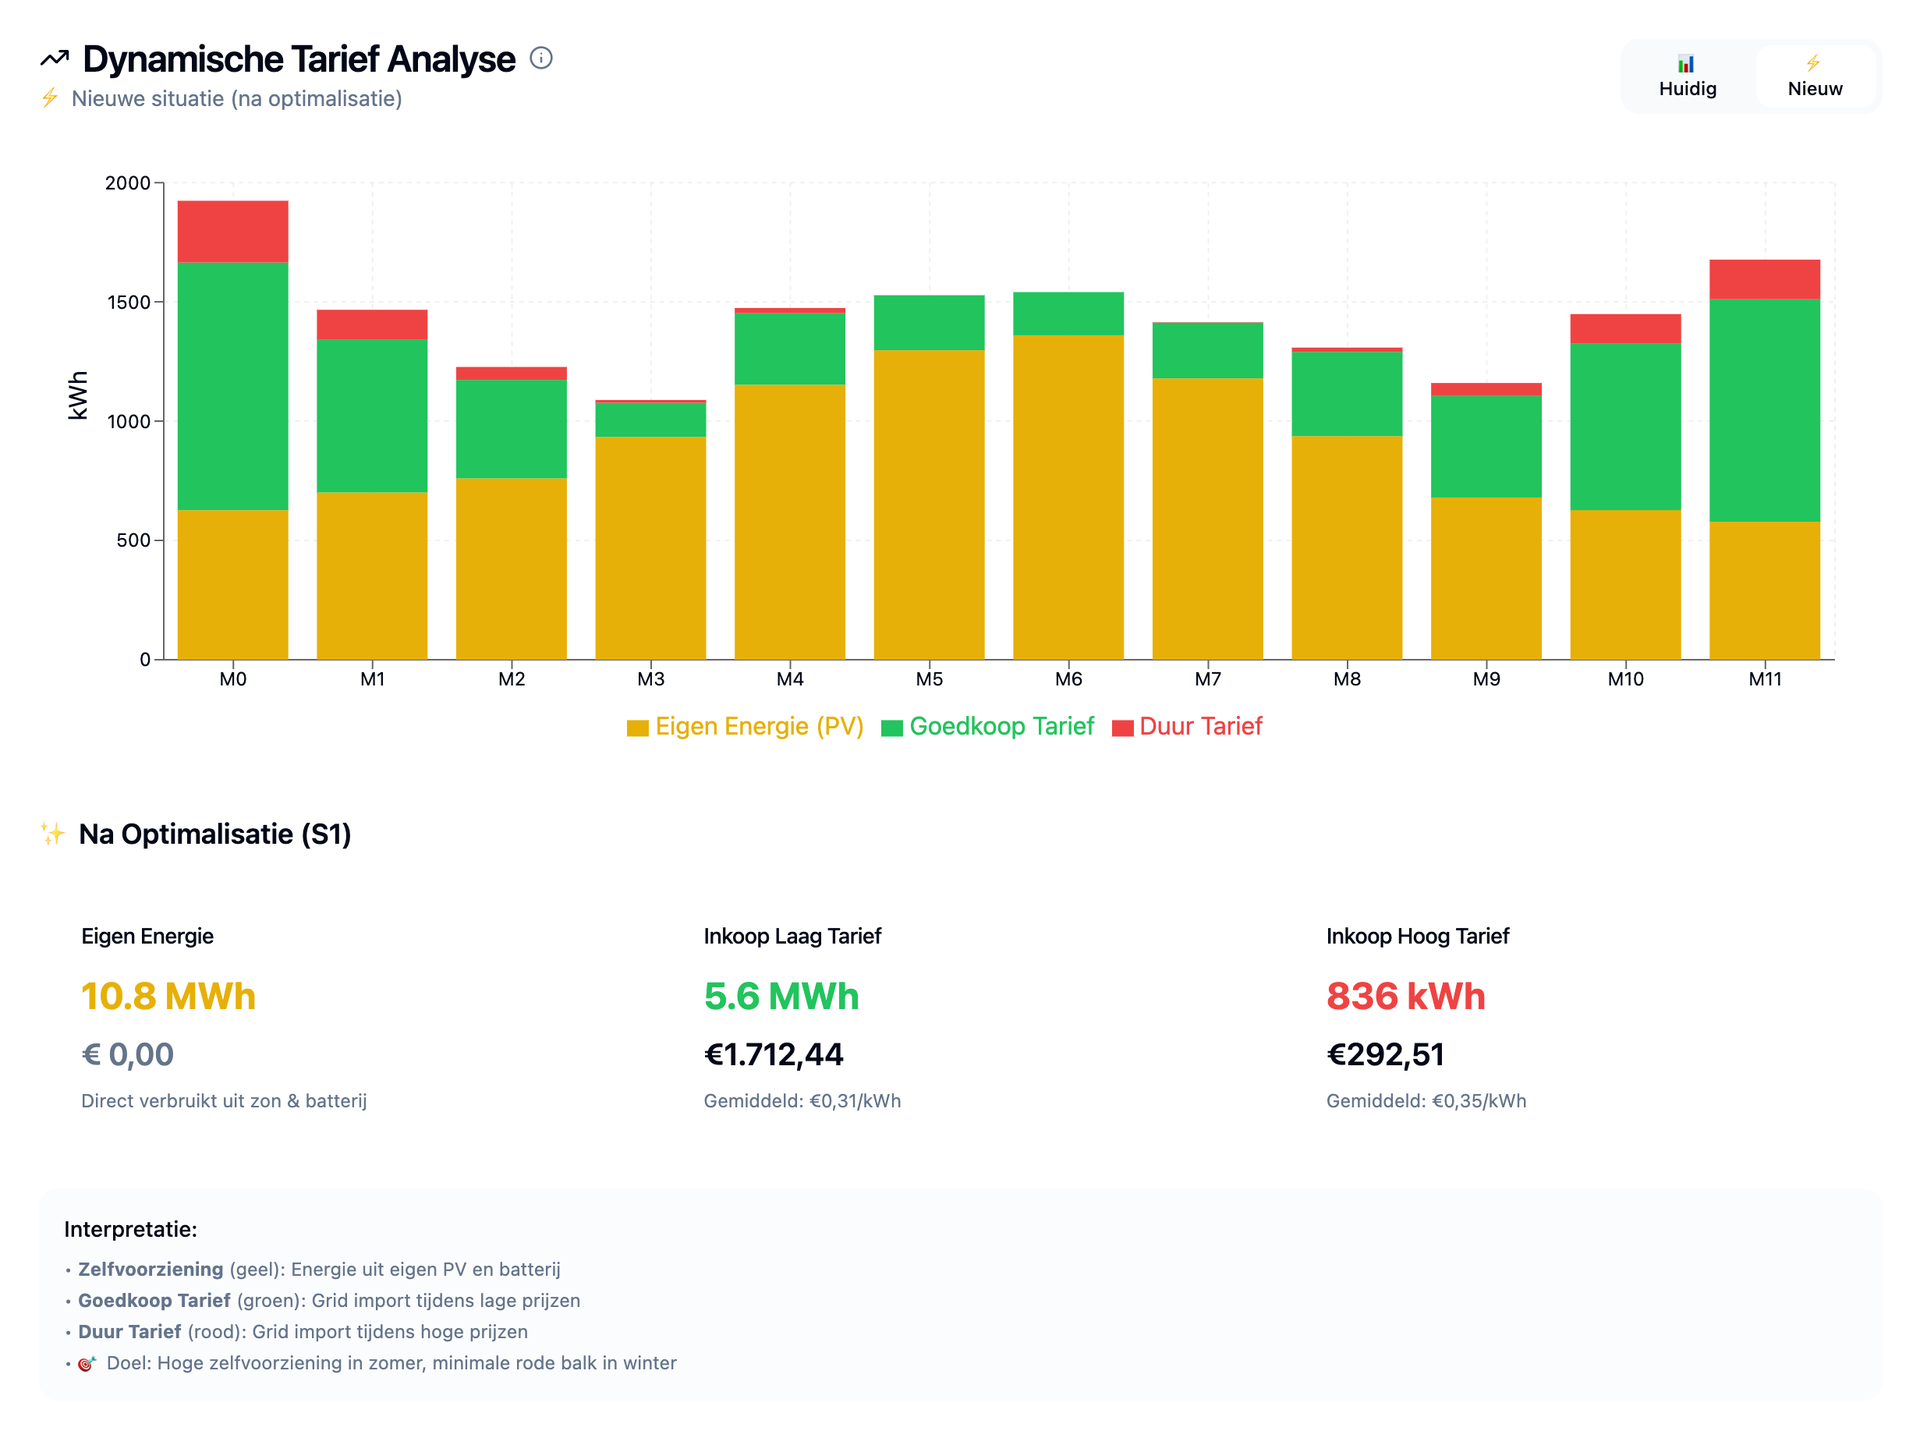Toggle the Goedkoop Tarief legend series
Screen dimensions: 1920x1438
click(x=1001, y=727)
